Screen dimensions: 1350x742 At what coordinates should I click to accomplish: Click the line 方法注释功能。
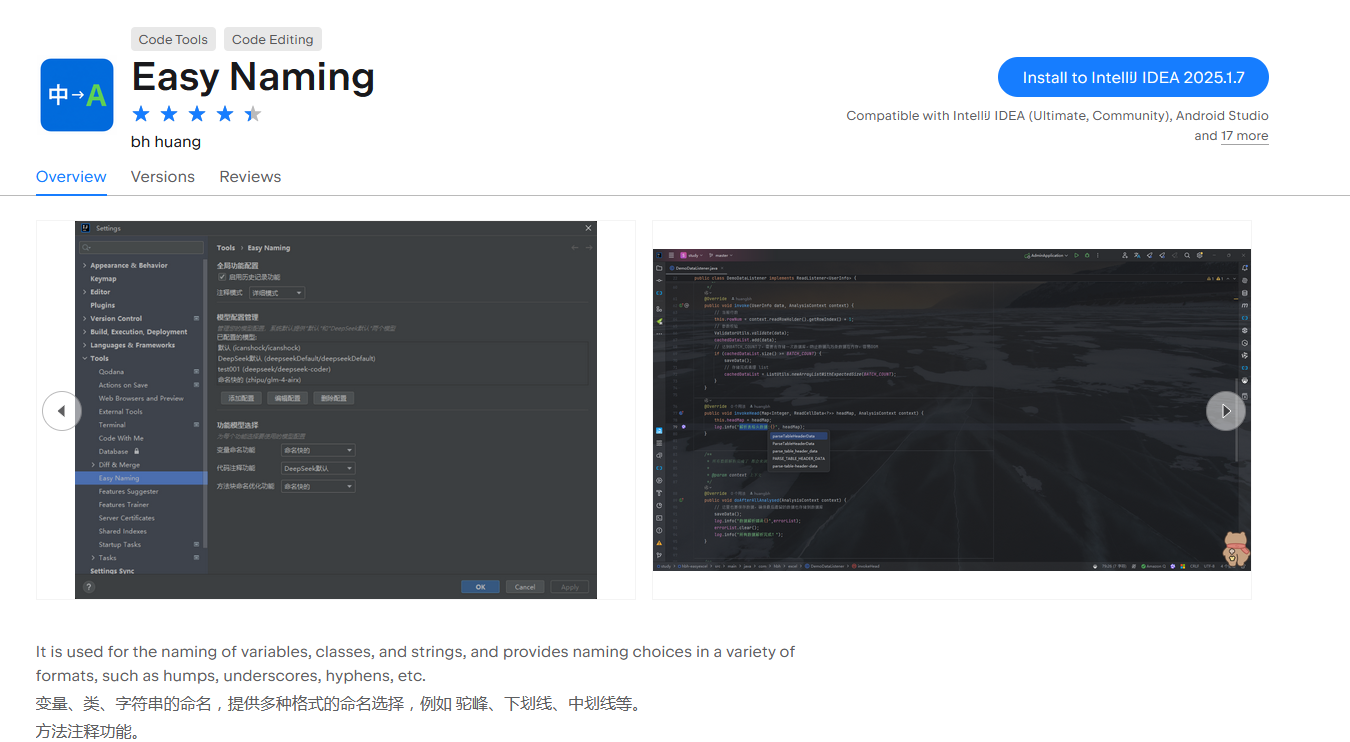(x=88, y=732)
